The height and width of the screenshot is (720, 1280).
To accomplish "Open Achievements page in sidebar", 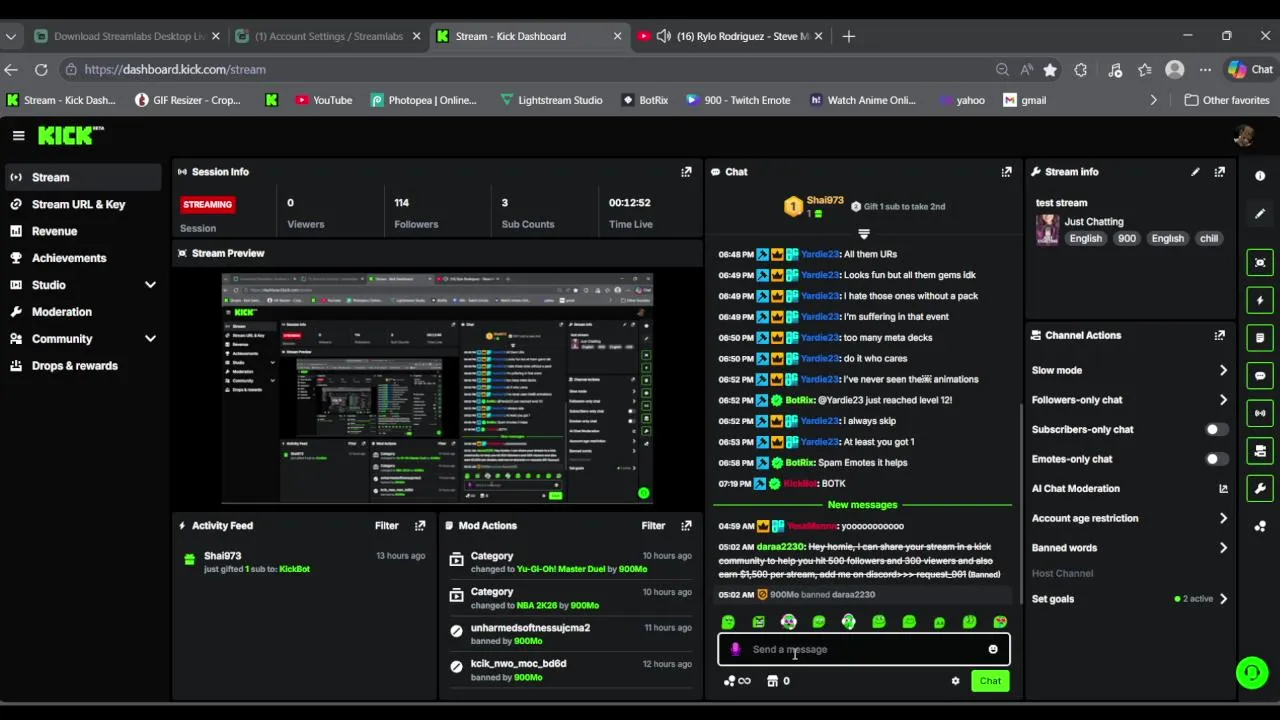I will tap(82, 258).
